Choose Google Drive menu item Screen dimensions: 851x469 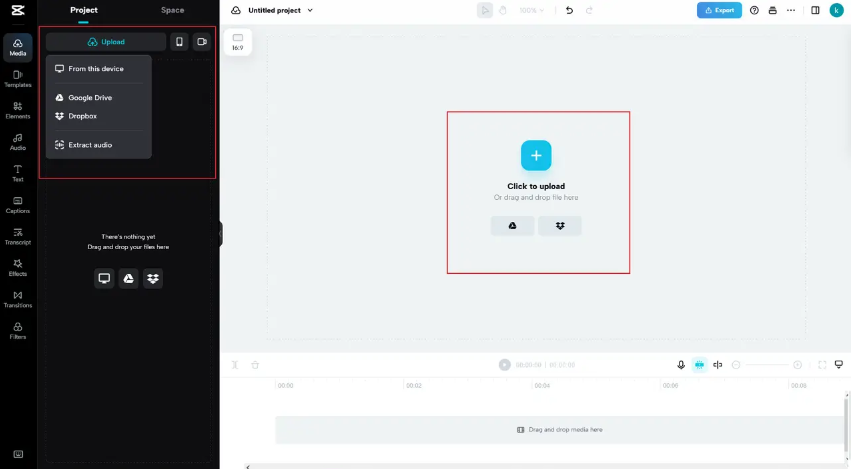(x=98, y=98)
